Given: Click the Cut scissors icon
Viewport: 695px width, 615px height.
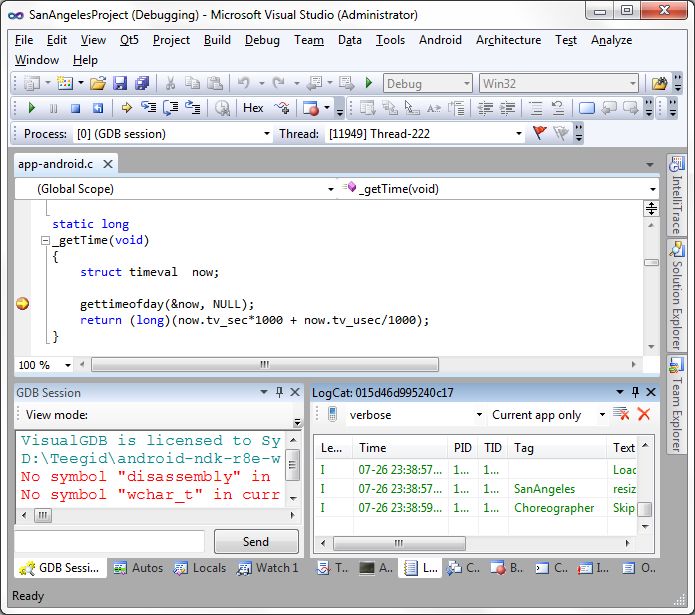Looking at the screenshot, I should (170, 83).
